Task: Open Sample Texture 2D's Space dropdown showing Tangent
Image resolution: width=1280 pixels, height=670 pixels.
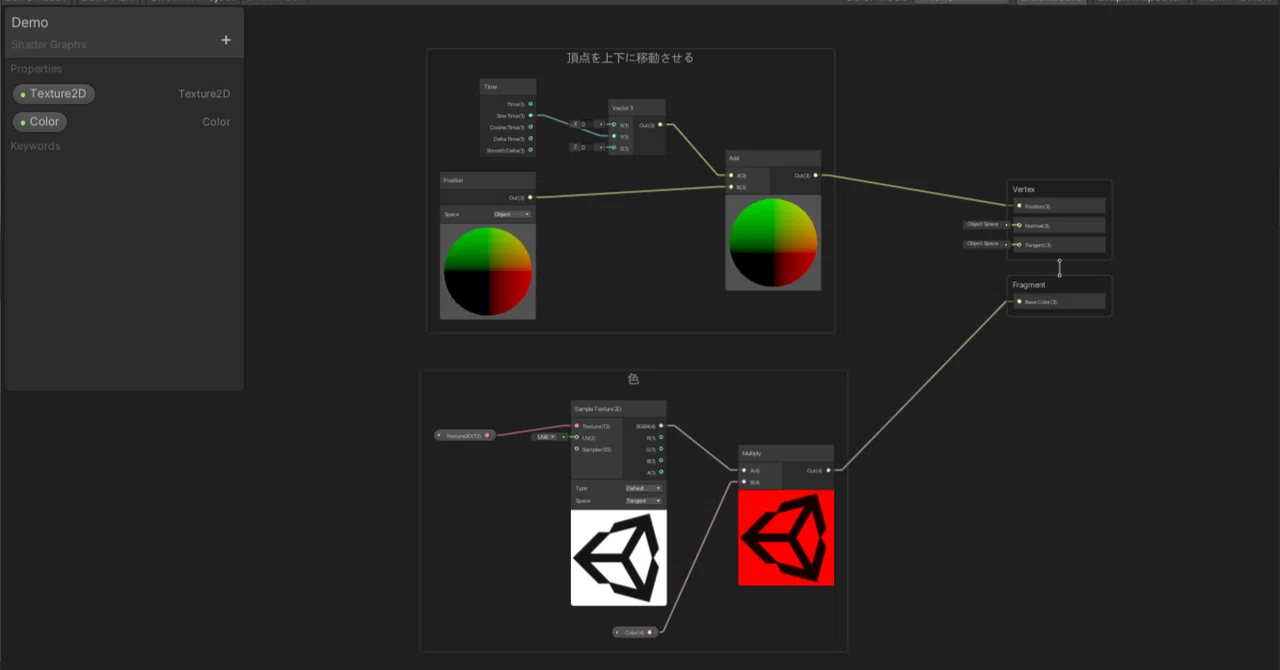Action: pos(643,500)
